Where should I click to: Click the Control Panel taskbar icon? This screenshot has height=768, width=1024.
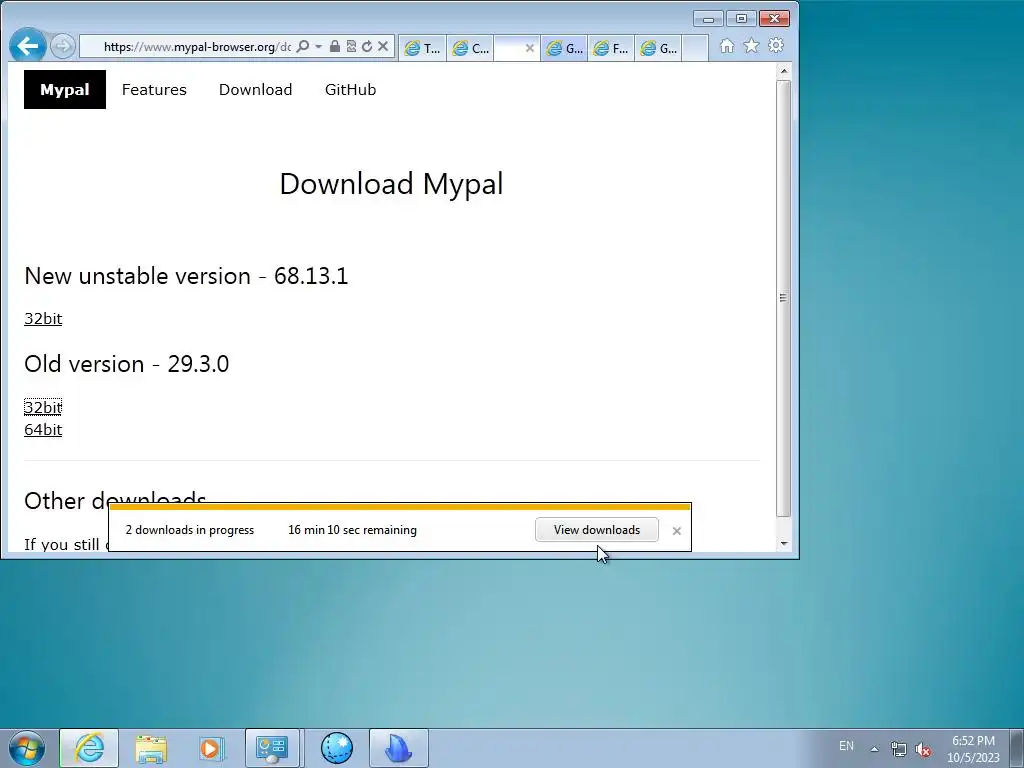tap(272, 748)
